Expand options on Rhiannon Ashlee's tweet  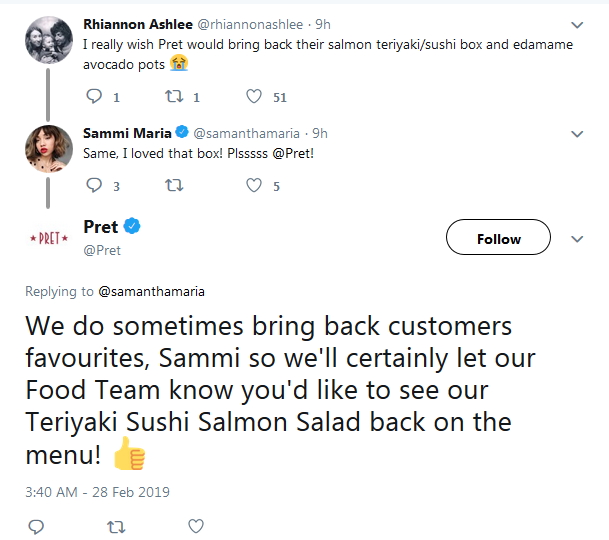coord(577,25)
